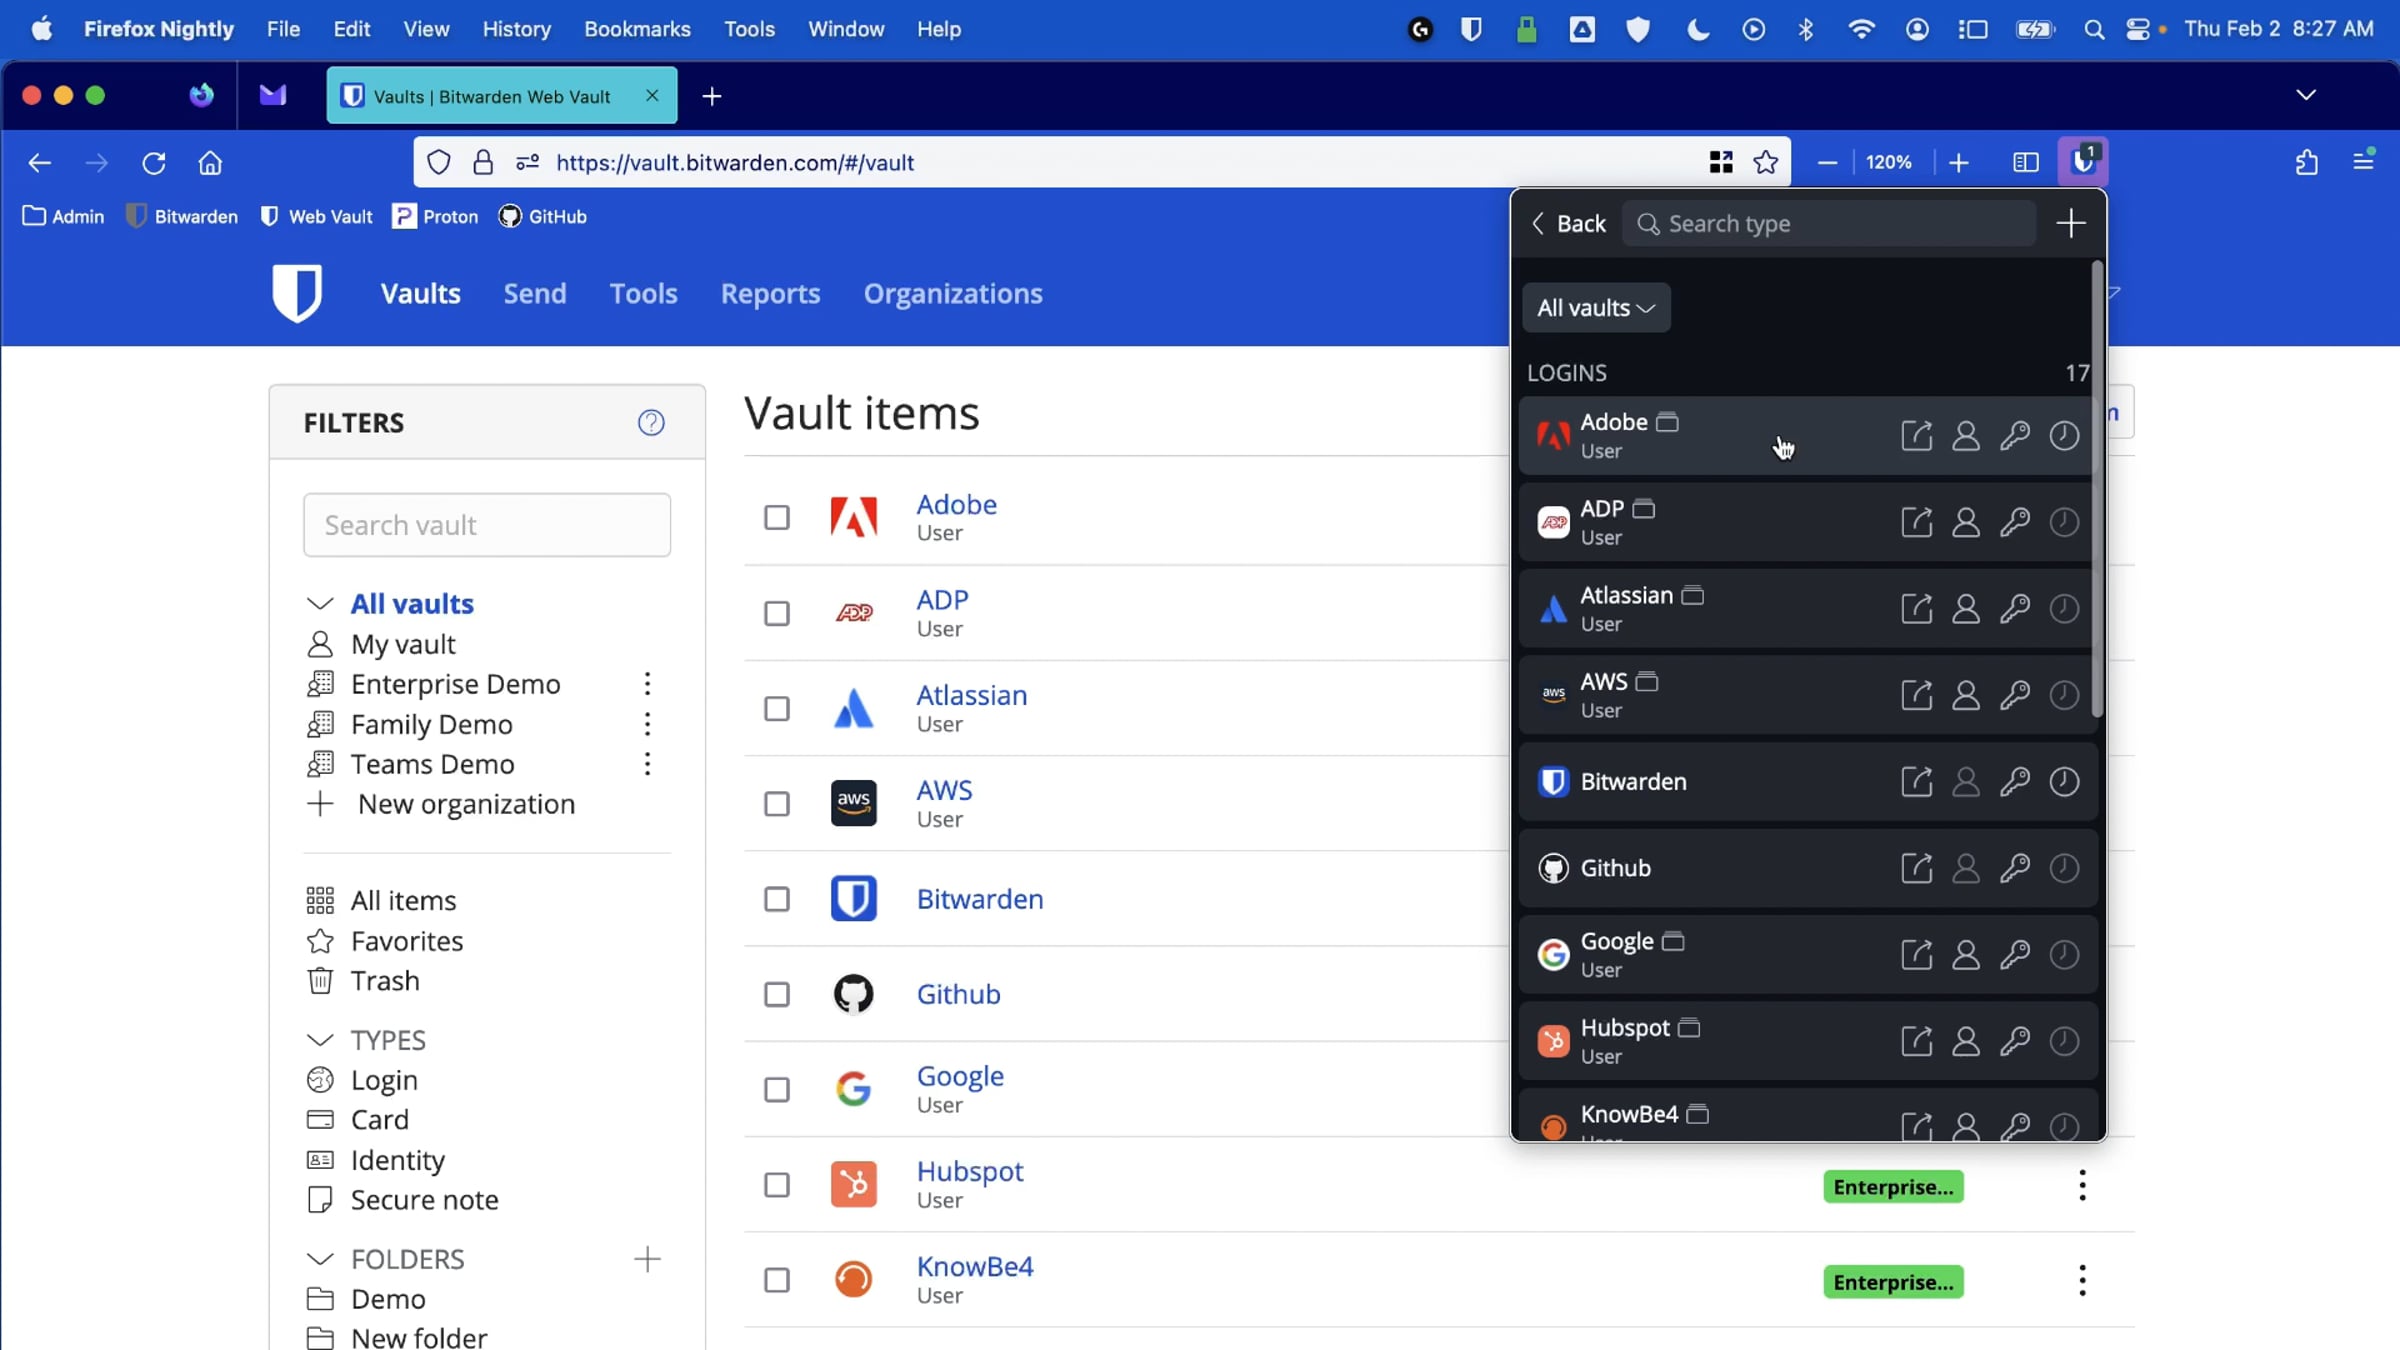The width and height of the screenshot is (2400, 1350).
Task: Open the Firefox extensions puzzle icon
Action: (2307, 162)
